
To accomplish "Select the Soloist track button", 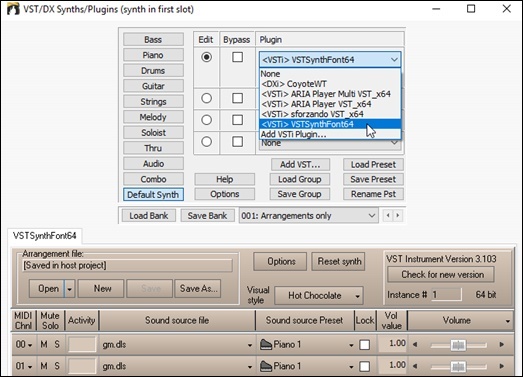I will [153, 132].
